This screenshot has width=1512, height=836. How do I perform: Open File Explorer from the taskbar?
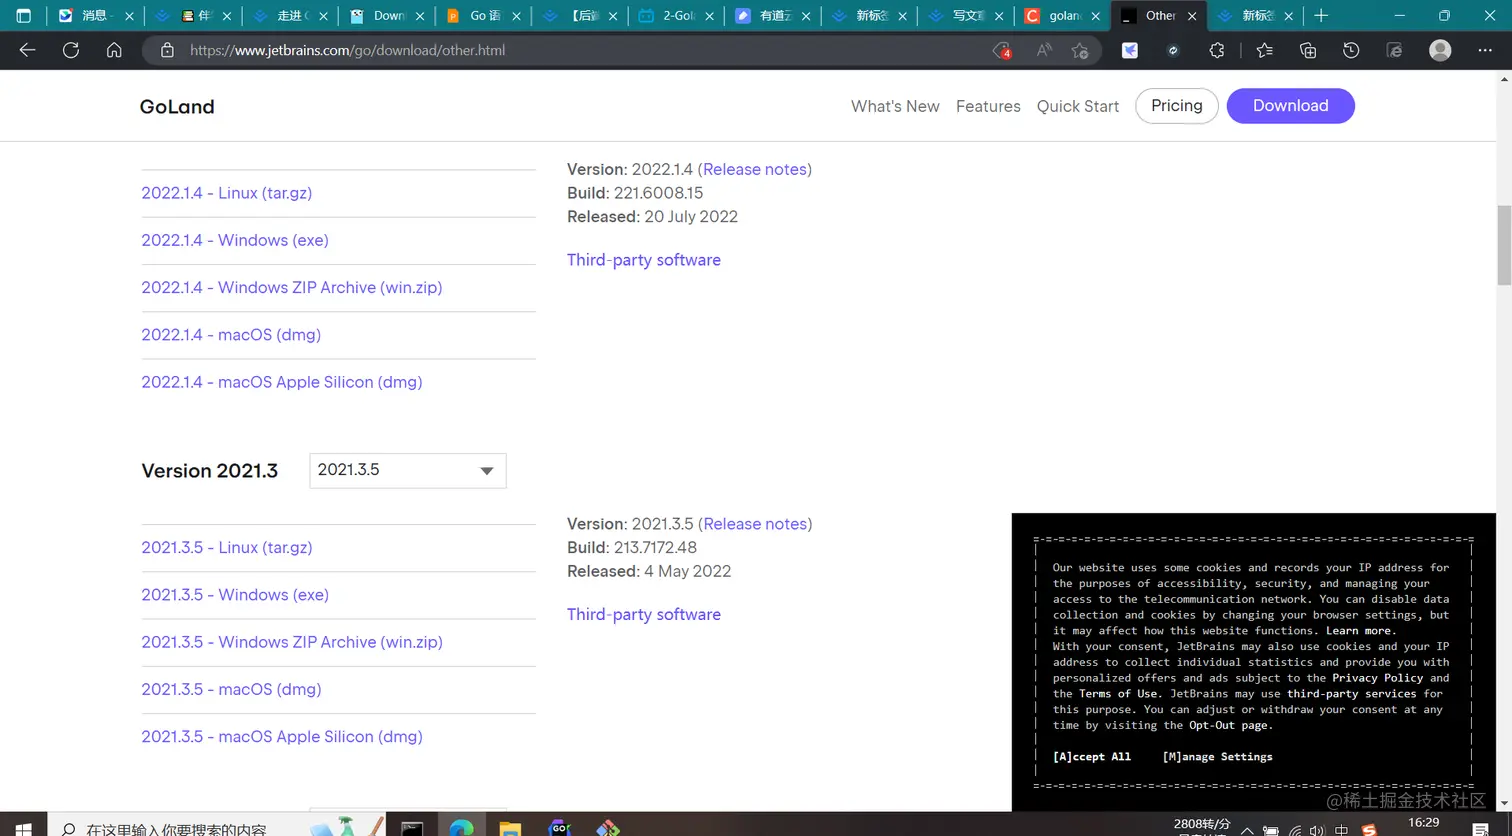tap(510, 827)
